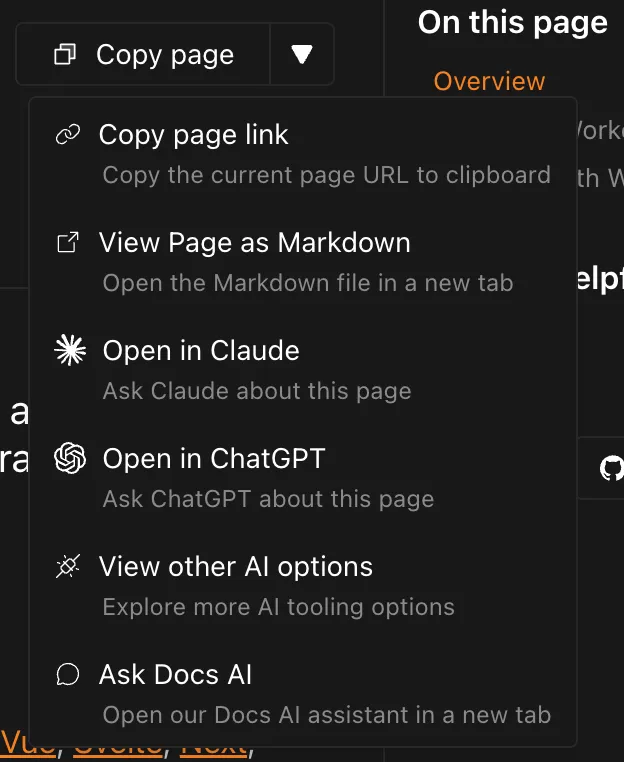Screen dimensions: 624x762
Task: Click the copy icon in Copy page button
Action: click(x=65, y=55)
